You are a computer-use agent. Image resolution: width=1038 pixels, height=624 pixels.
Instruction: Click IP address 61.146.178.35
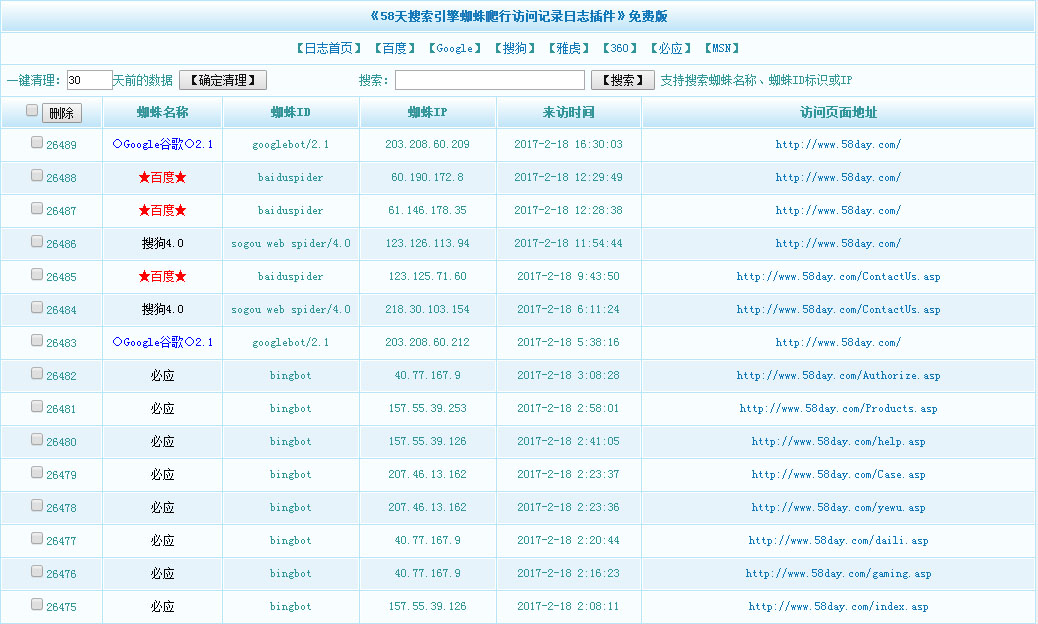coord(428,210)
